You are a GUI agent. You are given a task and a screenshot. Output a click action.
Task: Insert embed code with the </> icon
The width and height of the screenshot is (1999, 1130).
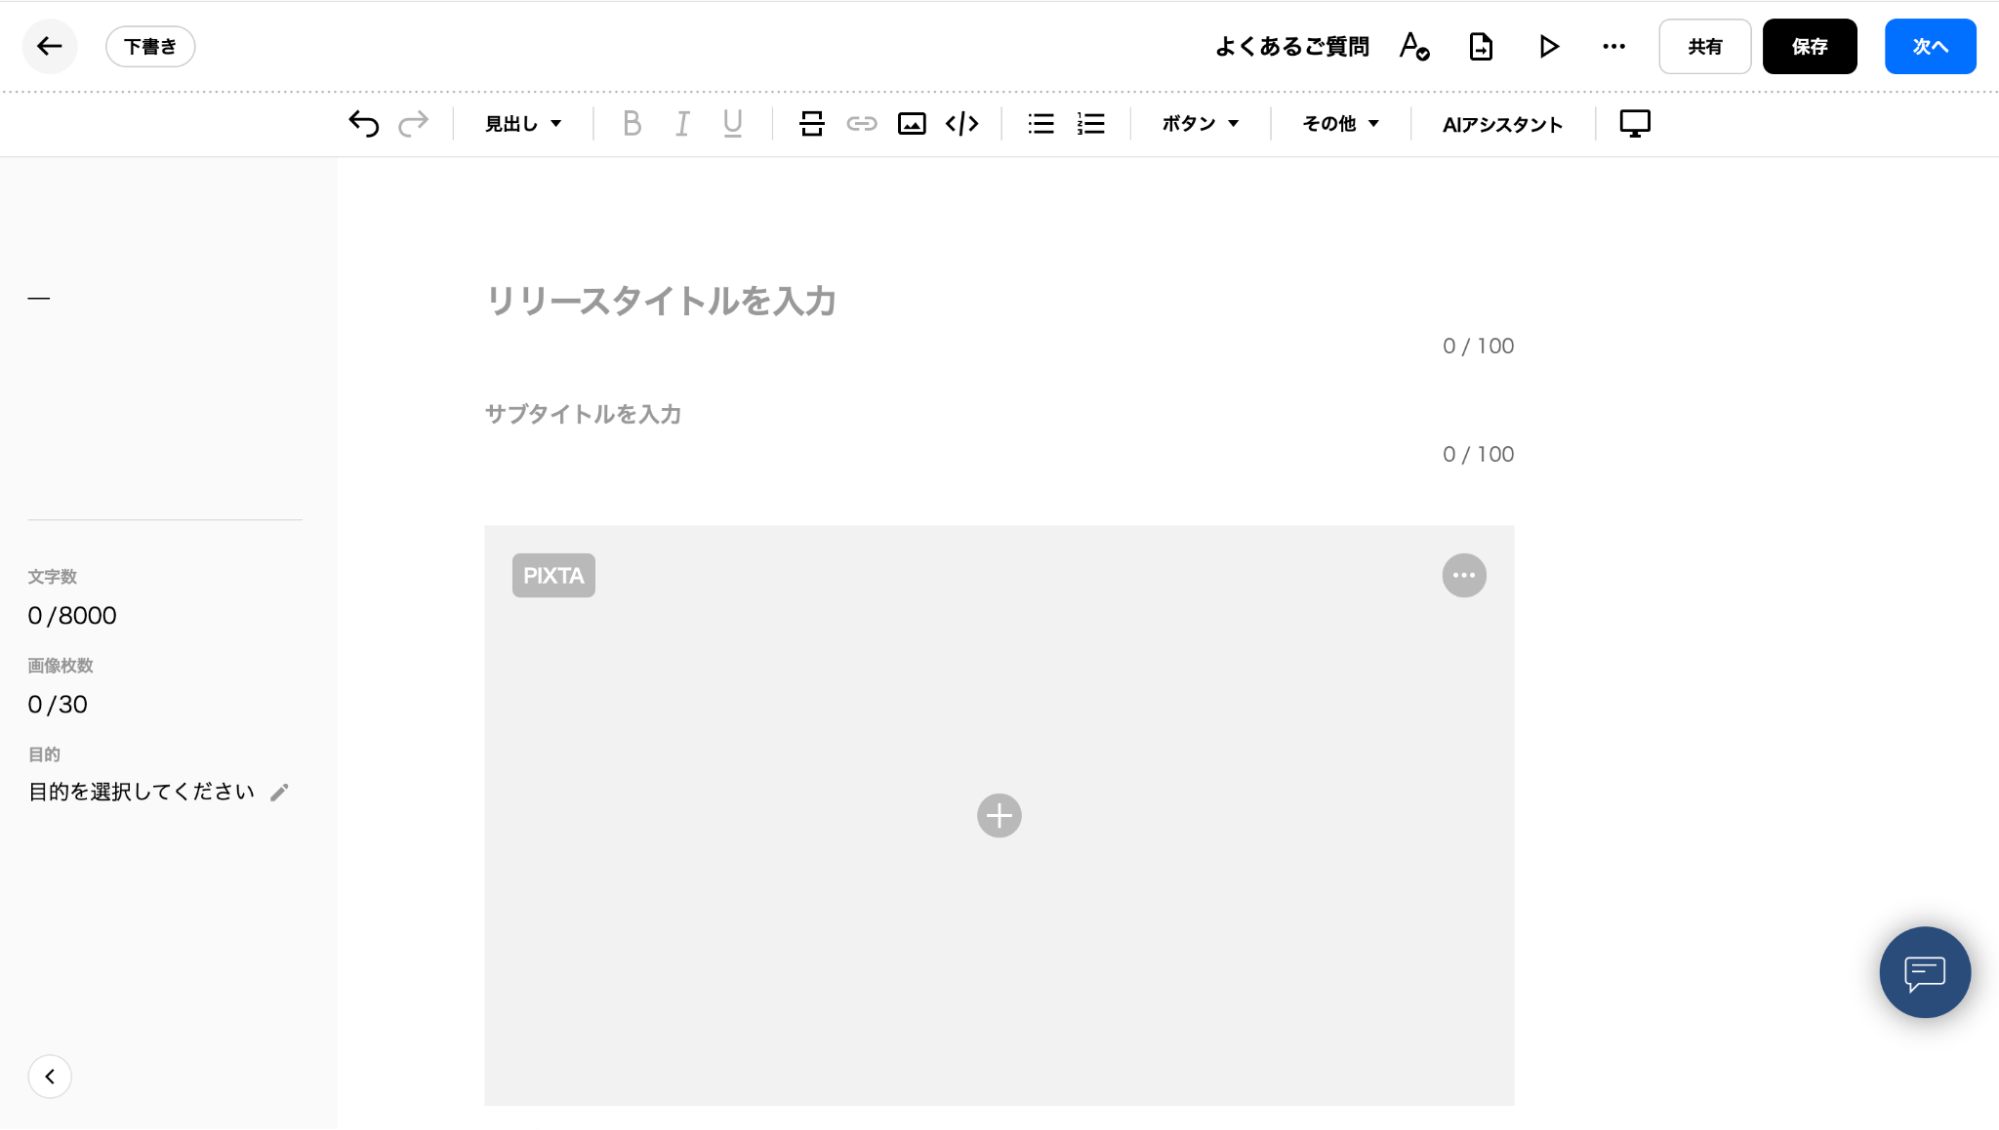click(x=962, y=124)
